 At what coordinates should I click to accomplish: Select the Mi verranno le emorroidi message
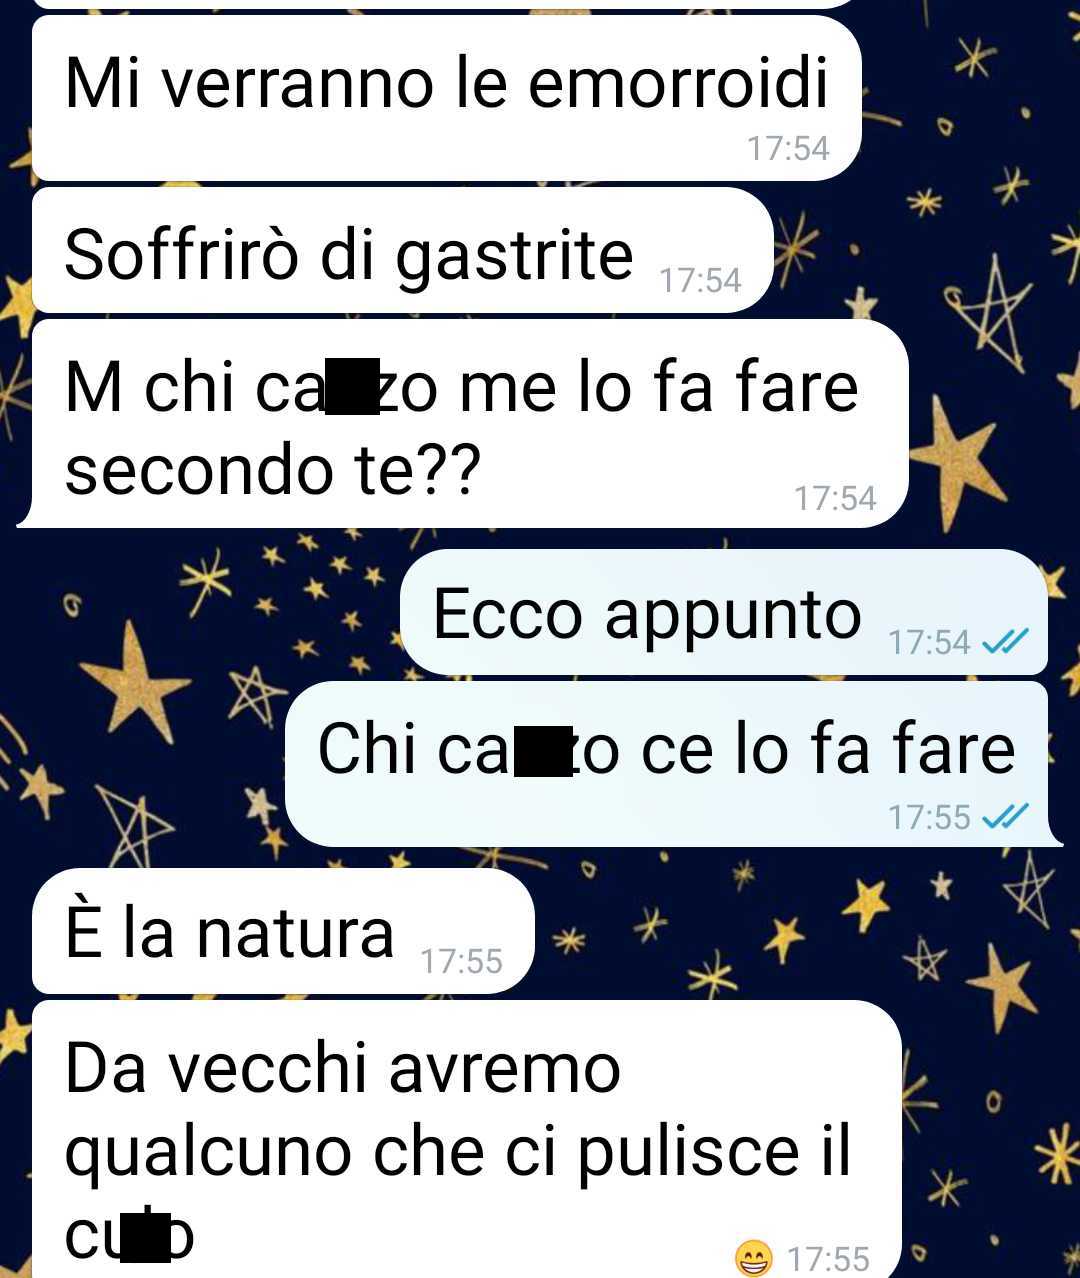click(447, 98)
